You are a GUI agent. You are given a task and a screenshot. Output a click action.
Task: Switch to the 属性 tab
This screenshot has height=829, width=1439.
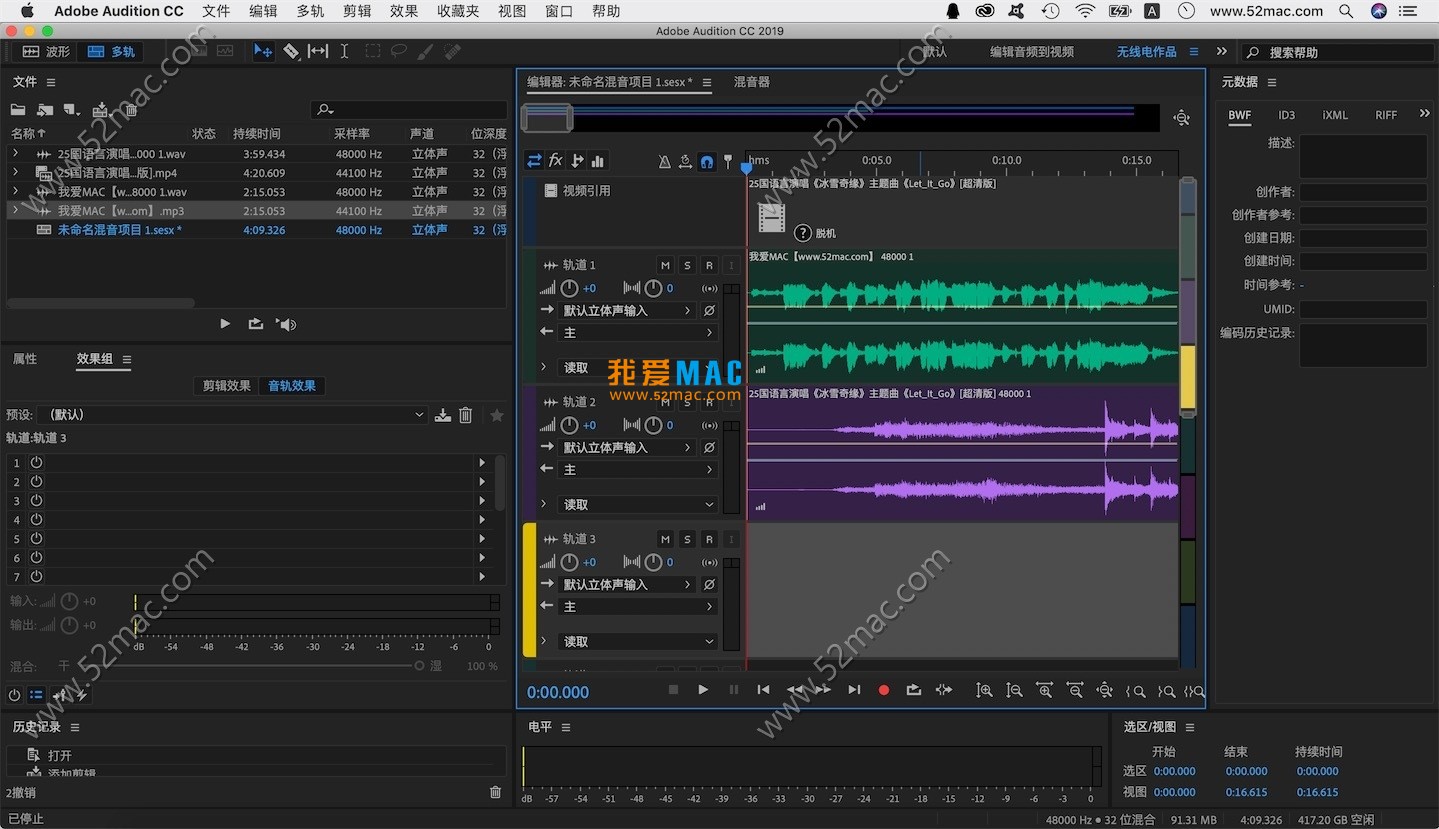(25, 359)
